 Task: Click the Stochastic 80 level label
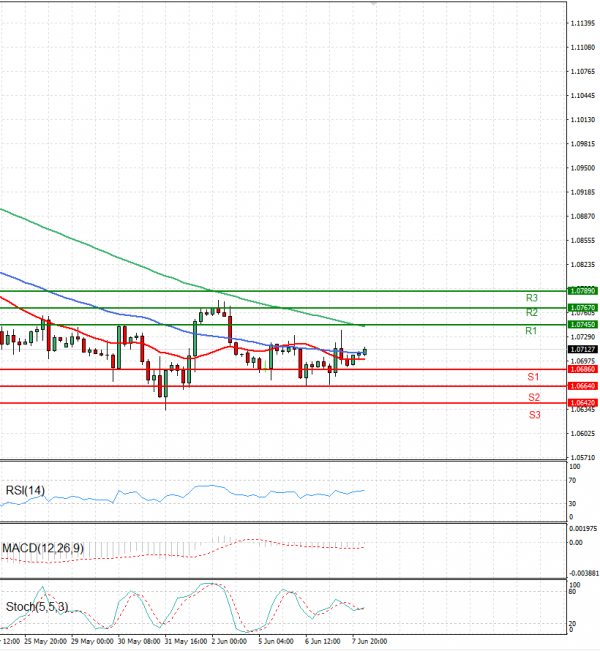click(572, 591)
